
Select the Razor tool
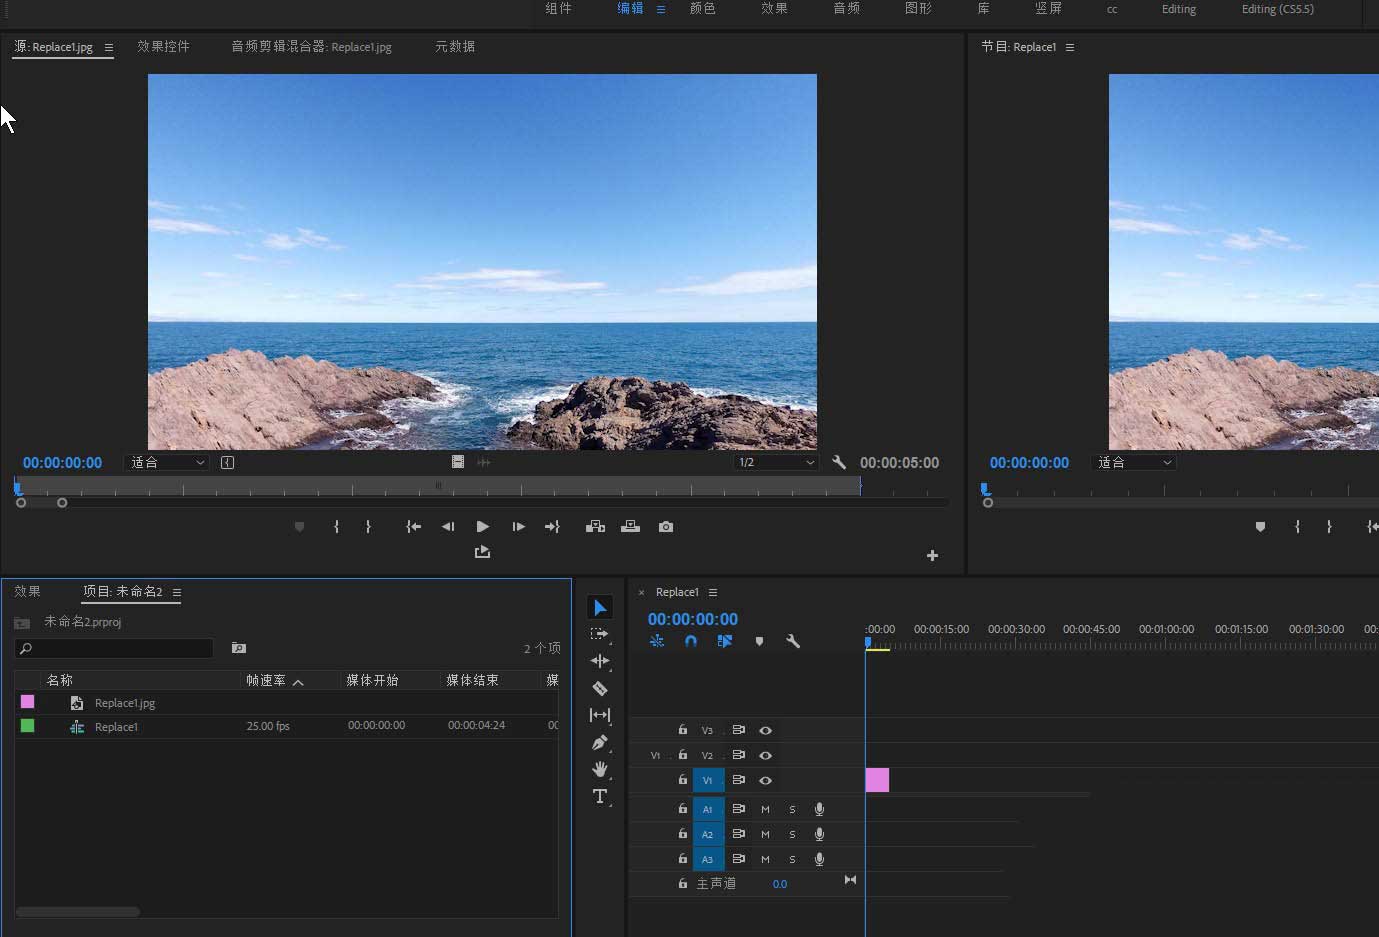pos(600,688)
